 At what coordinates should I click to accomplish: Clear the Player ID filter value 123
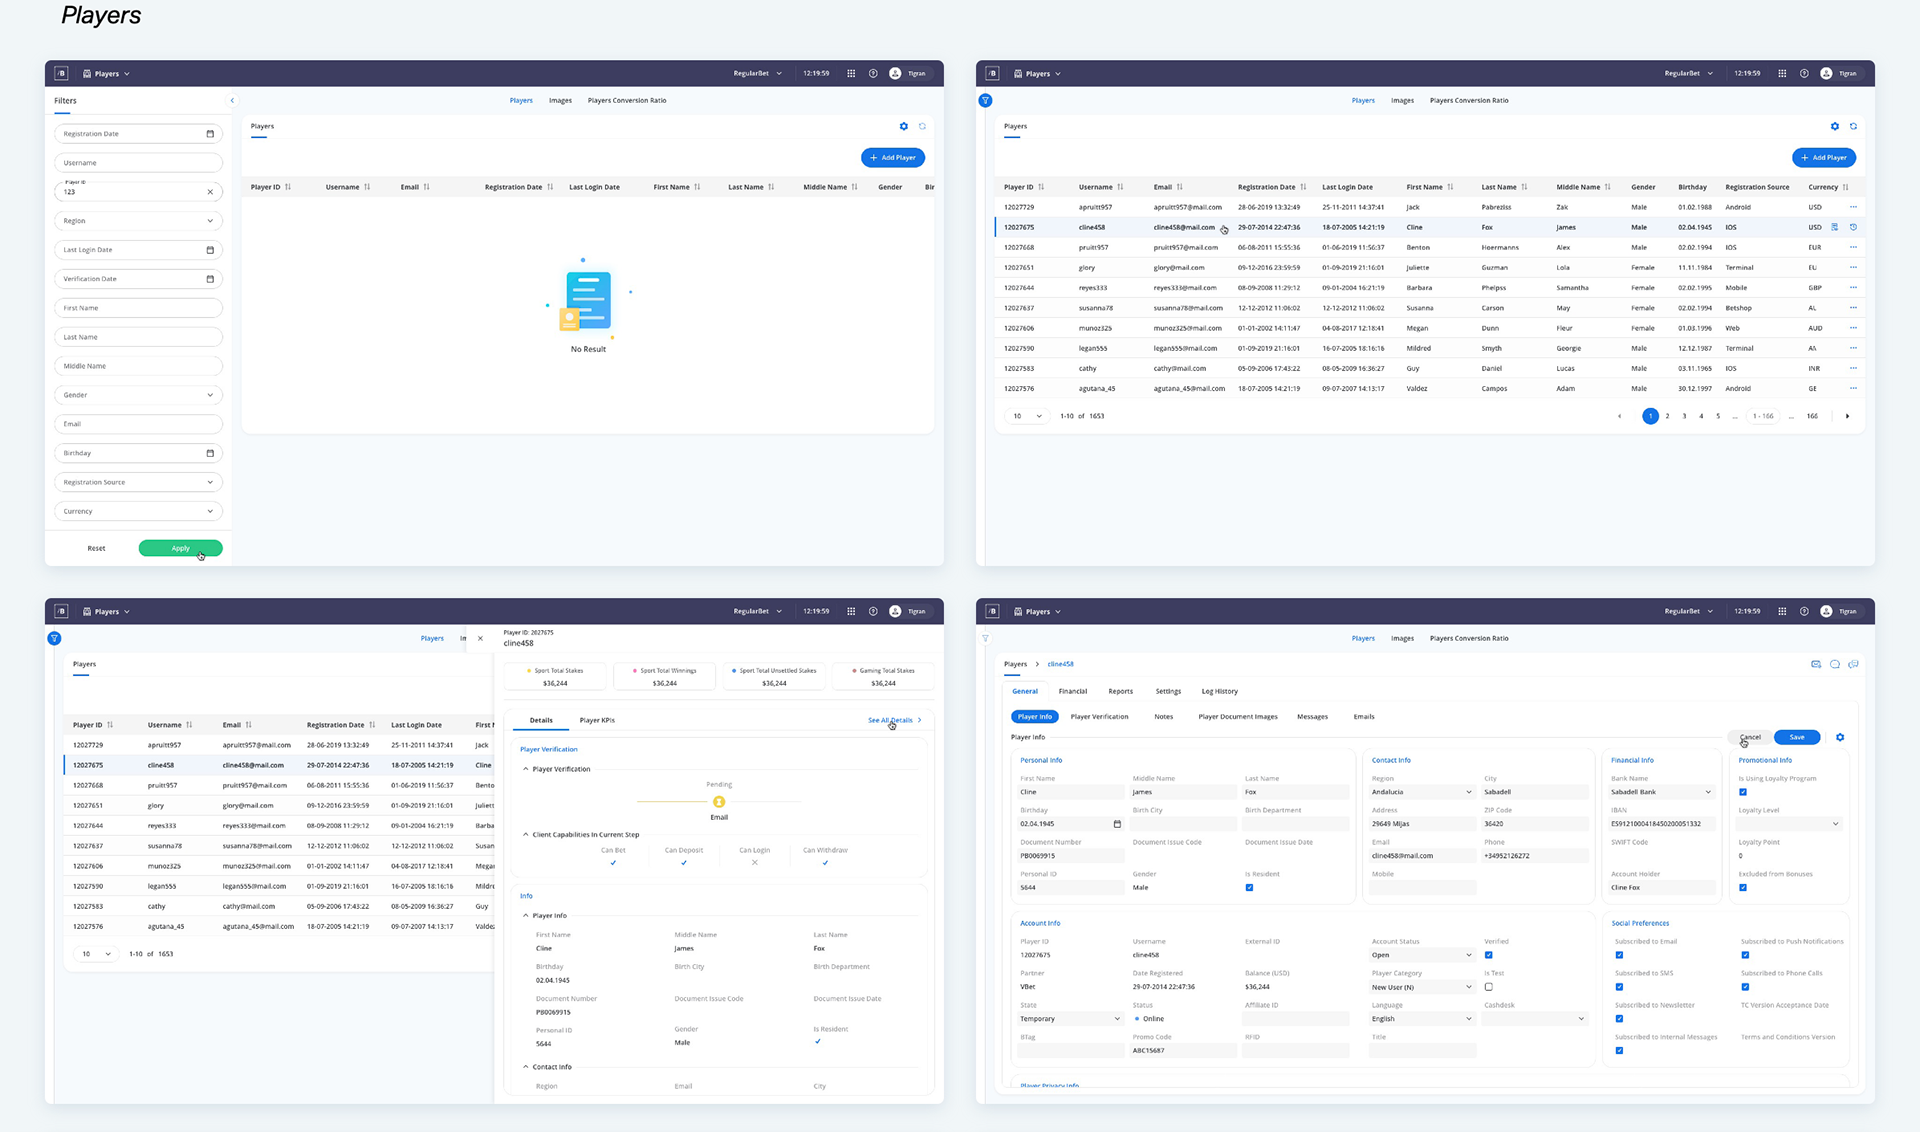[210, 192]
